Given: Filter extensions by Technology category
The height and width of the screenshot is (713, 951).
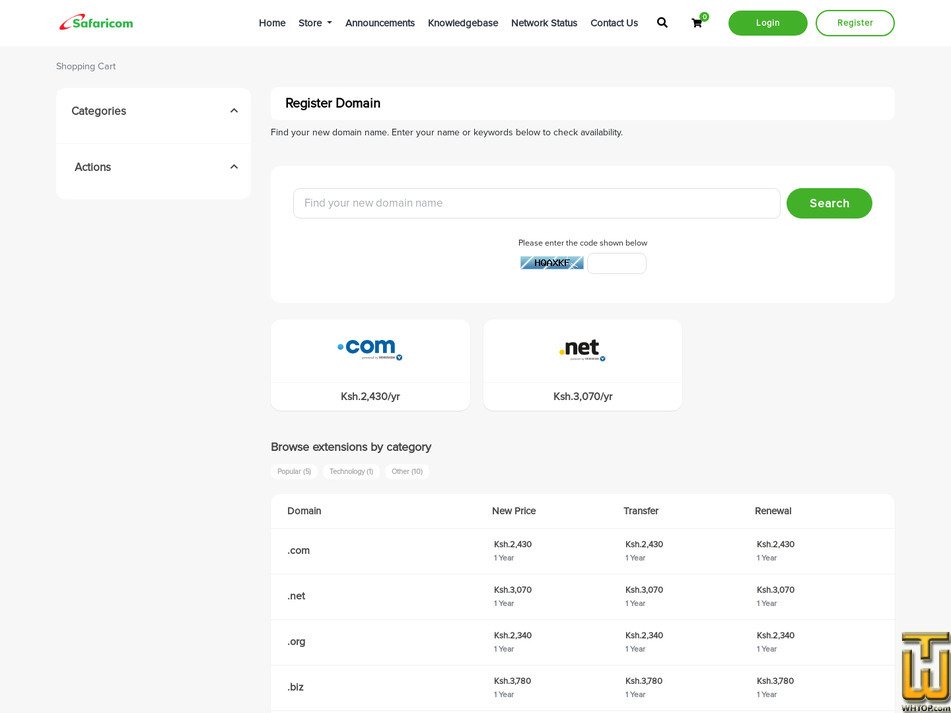Looking at the screenshot, I should coord(351,471).
